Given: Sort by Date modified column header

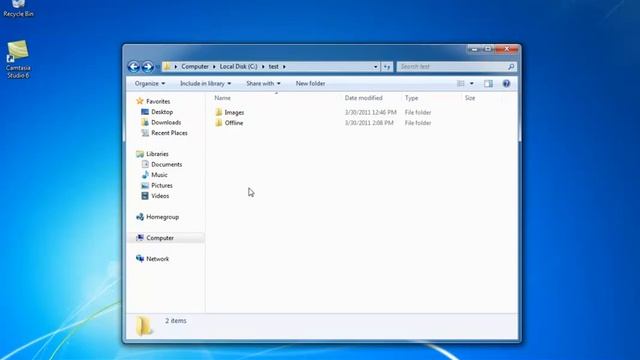Looking at the screenshot, I should 363,98.
